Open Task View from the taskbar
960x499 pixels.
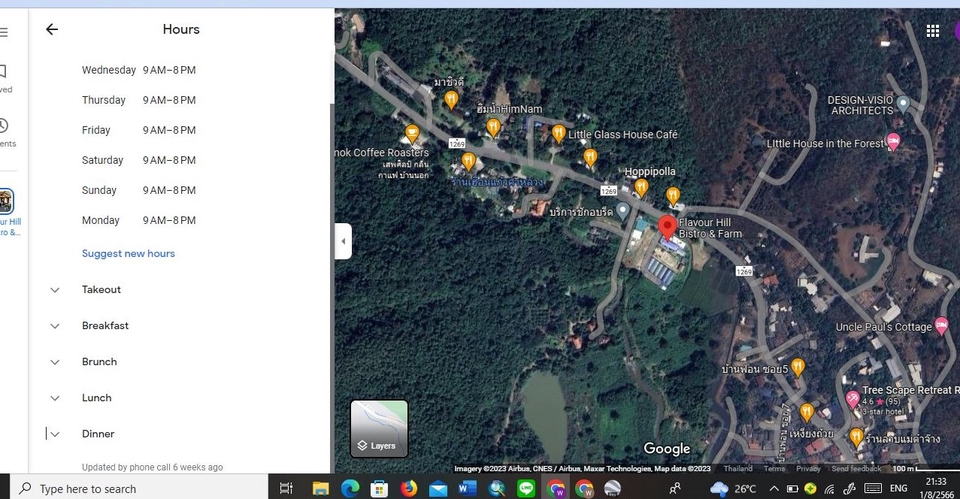coord(286,489)
